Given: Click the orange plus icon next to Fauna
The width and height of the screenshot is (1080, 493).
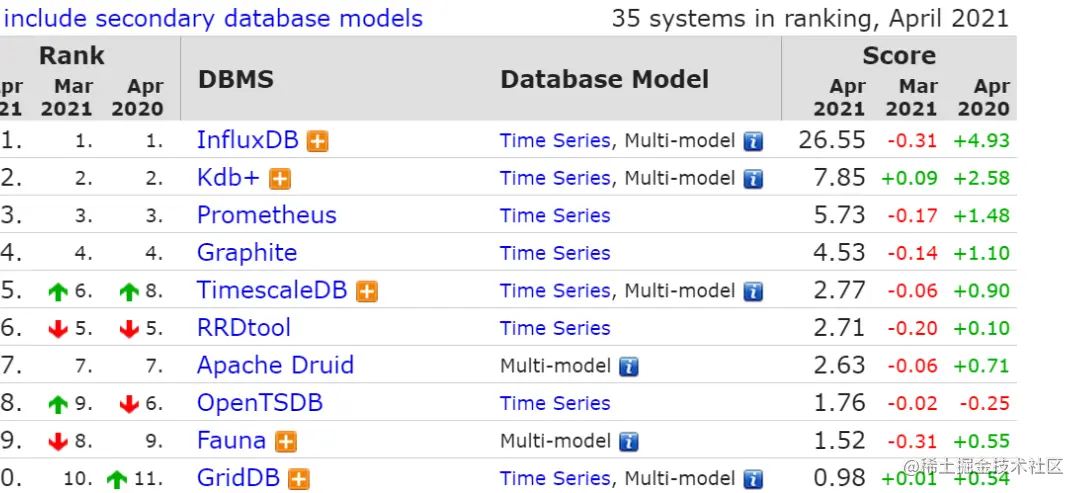Looking at the screenshot, I should click(x=286, y=441).
